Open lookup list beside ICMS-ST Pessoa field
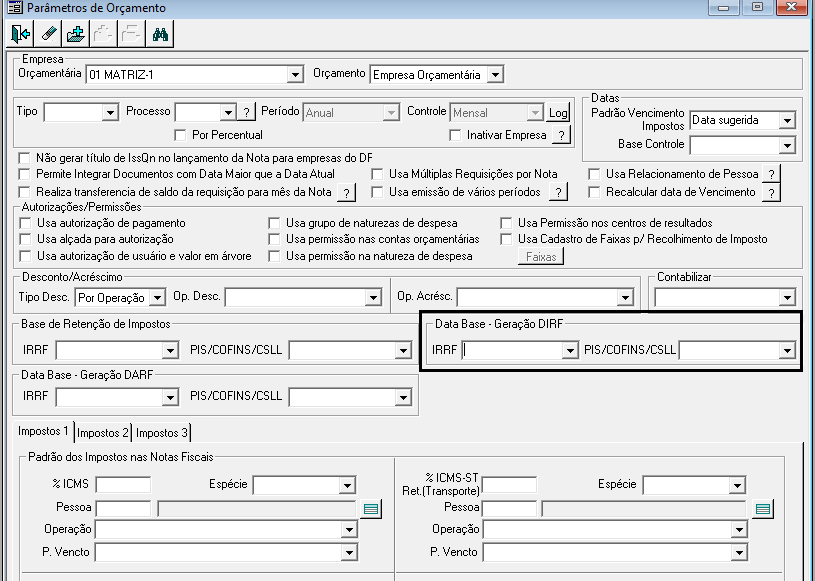The height and width of the screenshot is (581, 815). pos(763,509)
